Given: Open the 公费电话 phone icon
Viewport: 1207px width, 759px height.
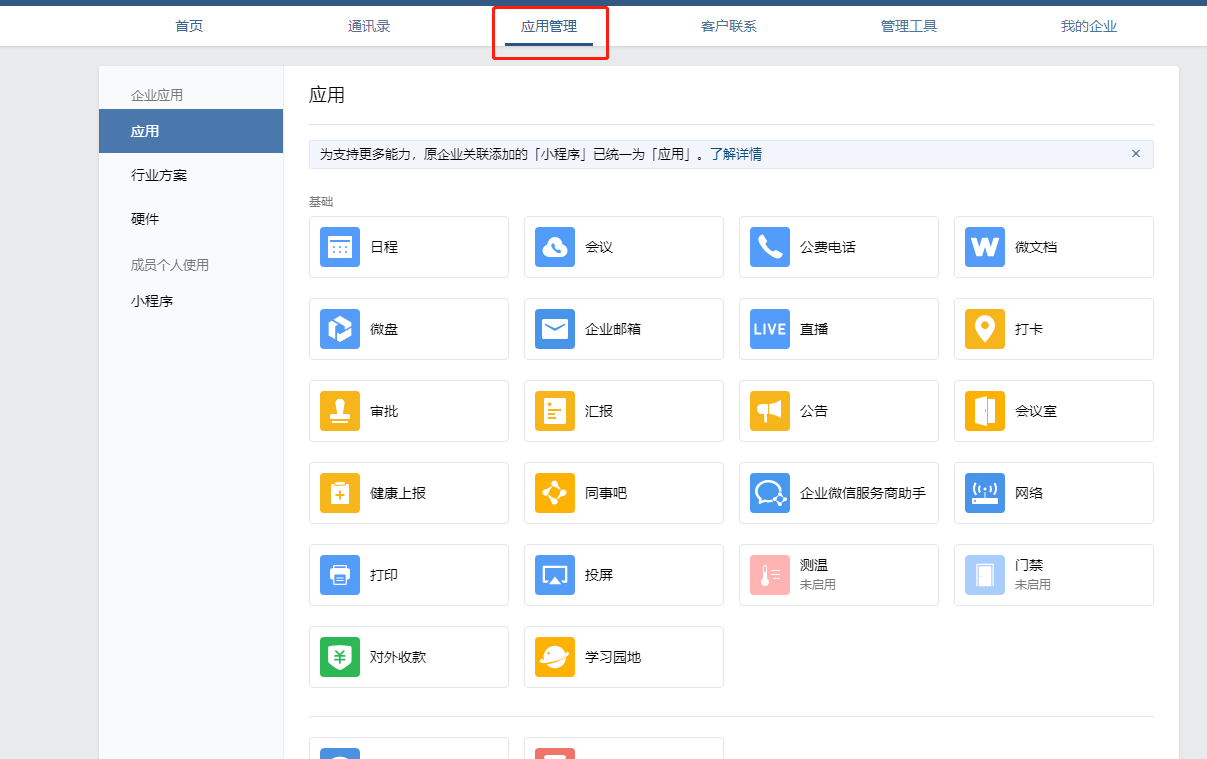Looking at the screenshot, I should tap(770, 247).
